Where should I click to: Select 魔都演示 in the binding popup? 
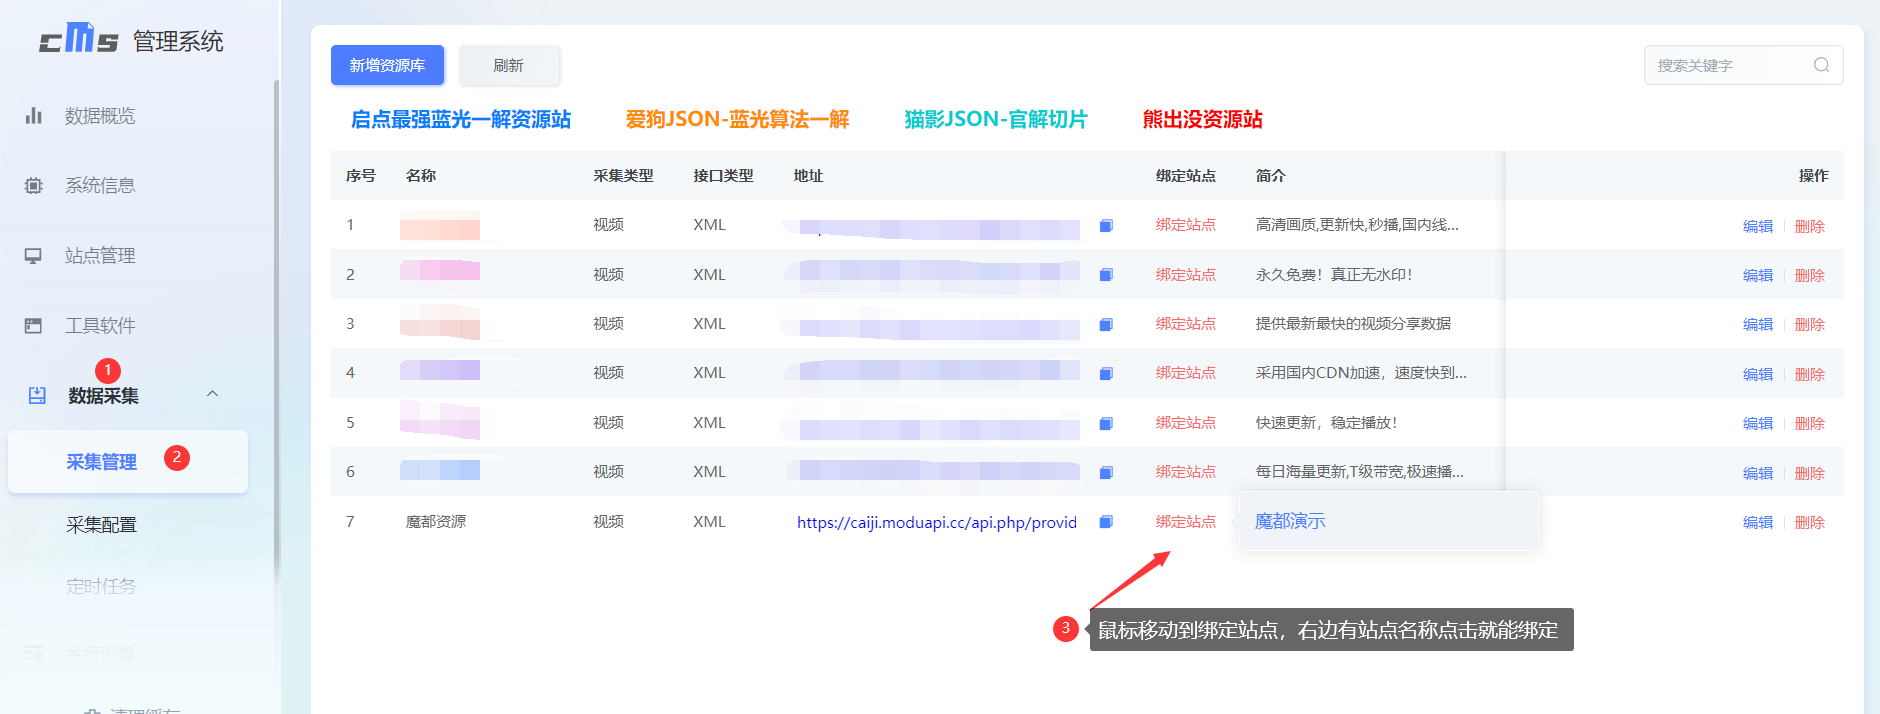(1290, 521)
